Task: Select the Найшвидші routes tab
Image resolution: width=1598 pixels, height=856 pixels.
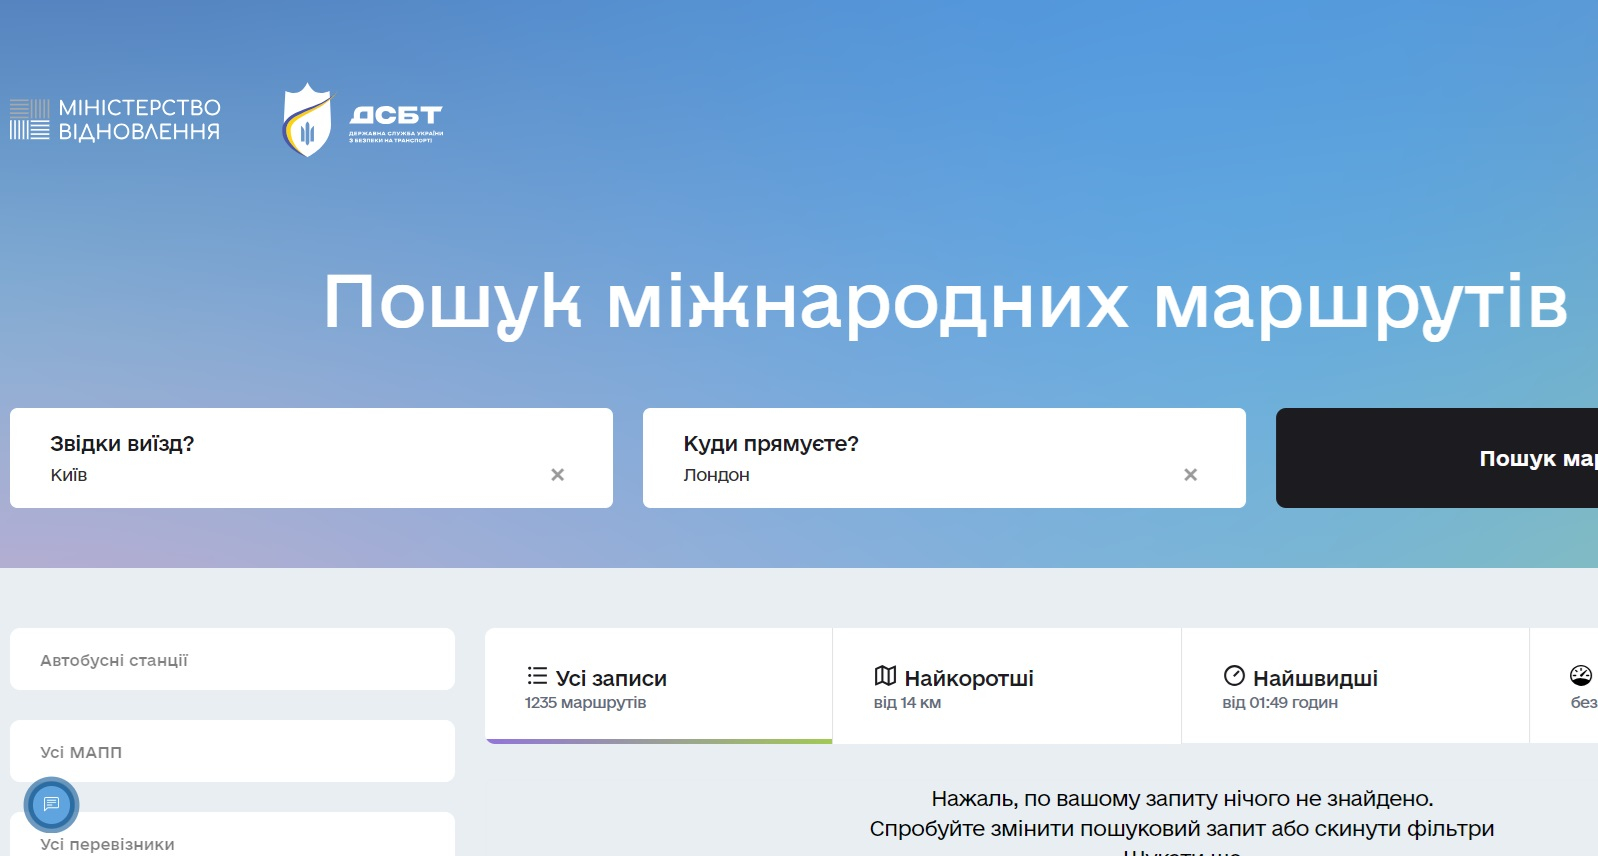Action: tap(1354, 687)
